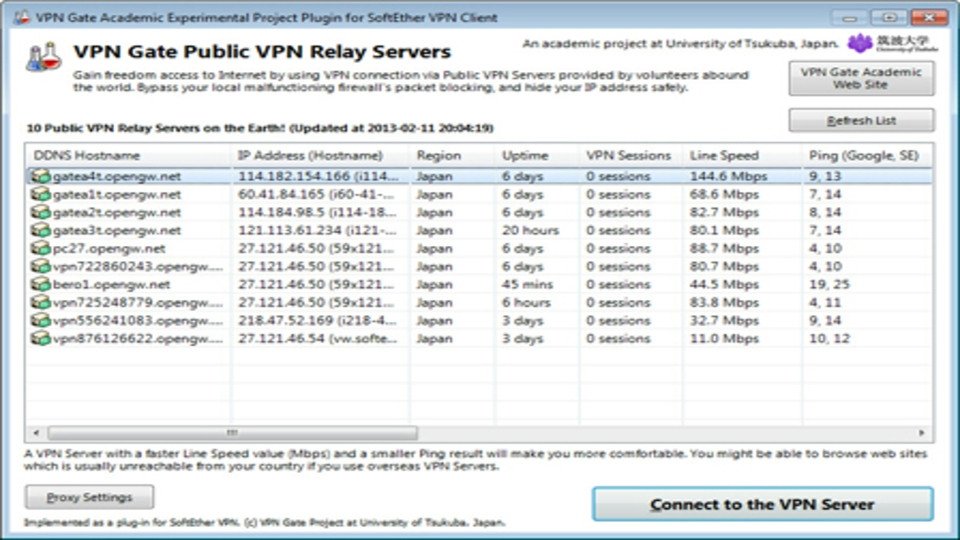The height and width of the screenshot is (540, 960).
Task: Click line speed 144.6 Mbps
Action: pos(729,176)
